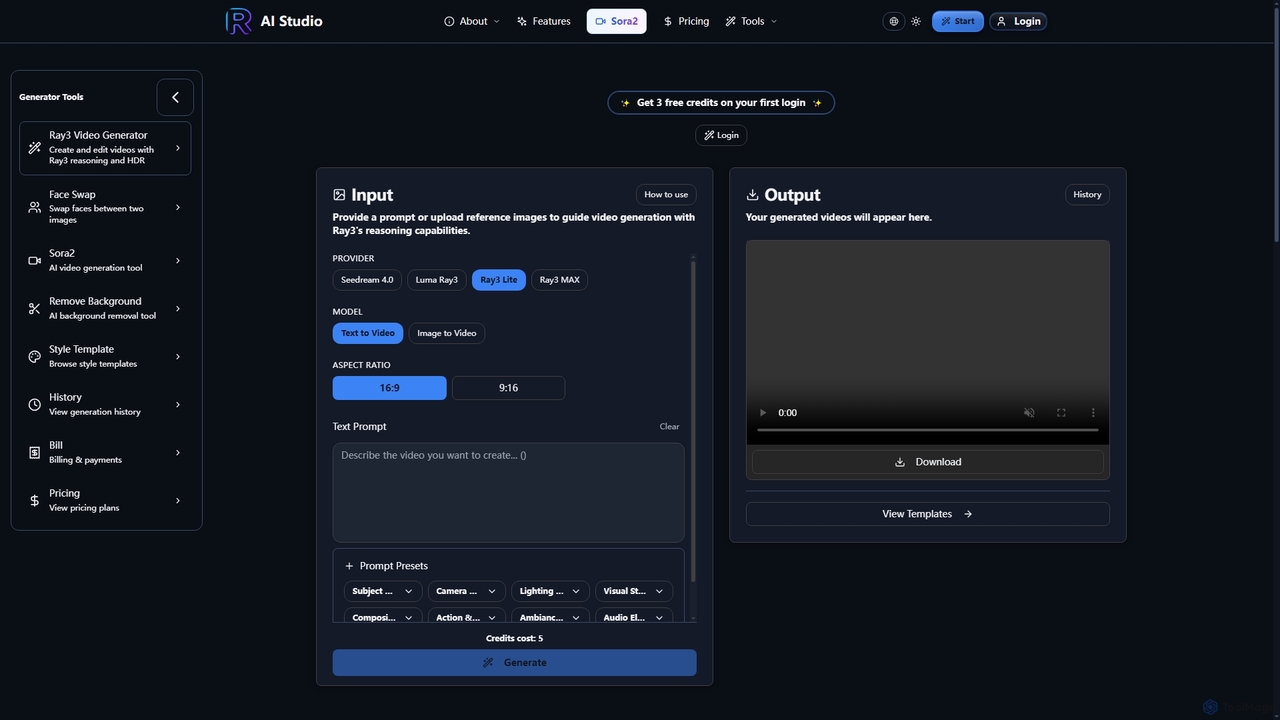The image size is (1280, 720).
Task: Open the Subject preset dropdown
Action: tap(383, 591)
